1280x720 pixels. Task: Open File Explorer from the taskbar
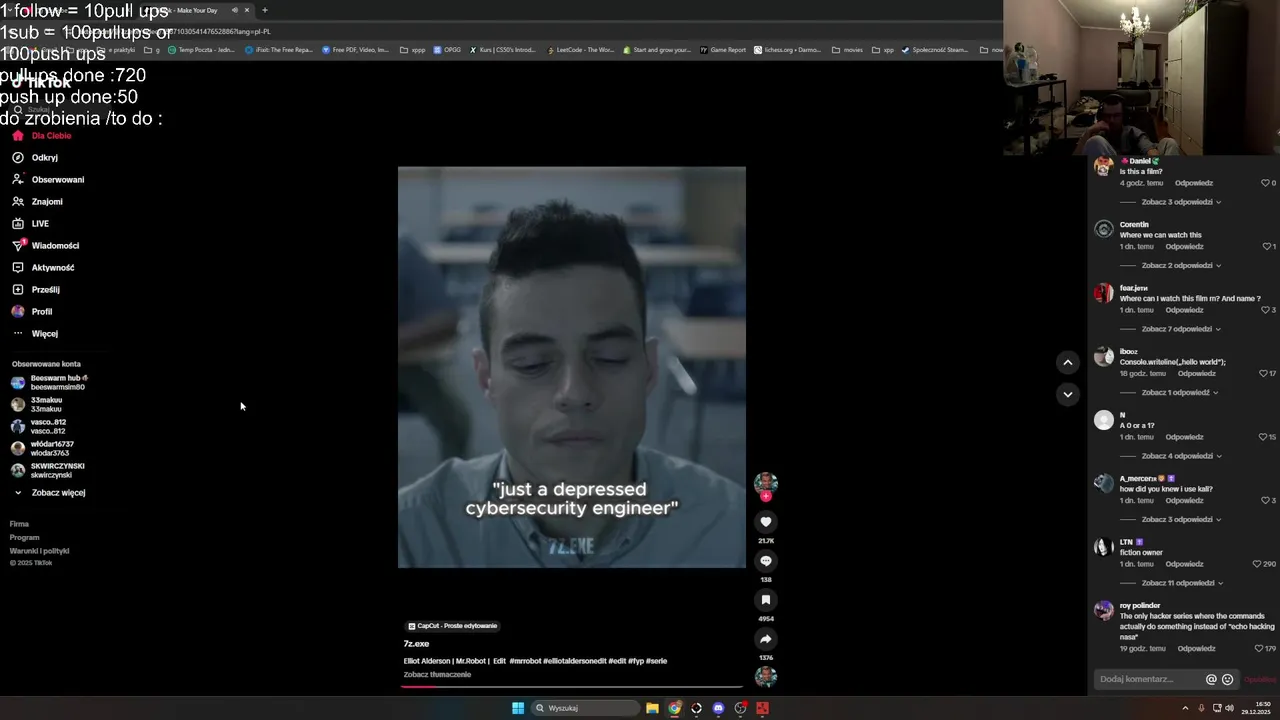pyautogui.click(x=652, y=708)
